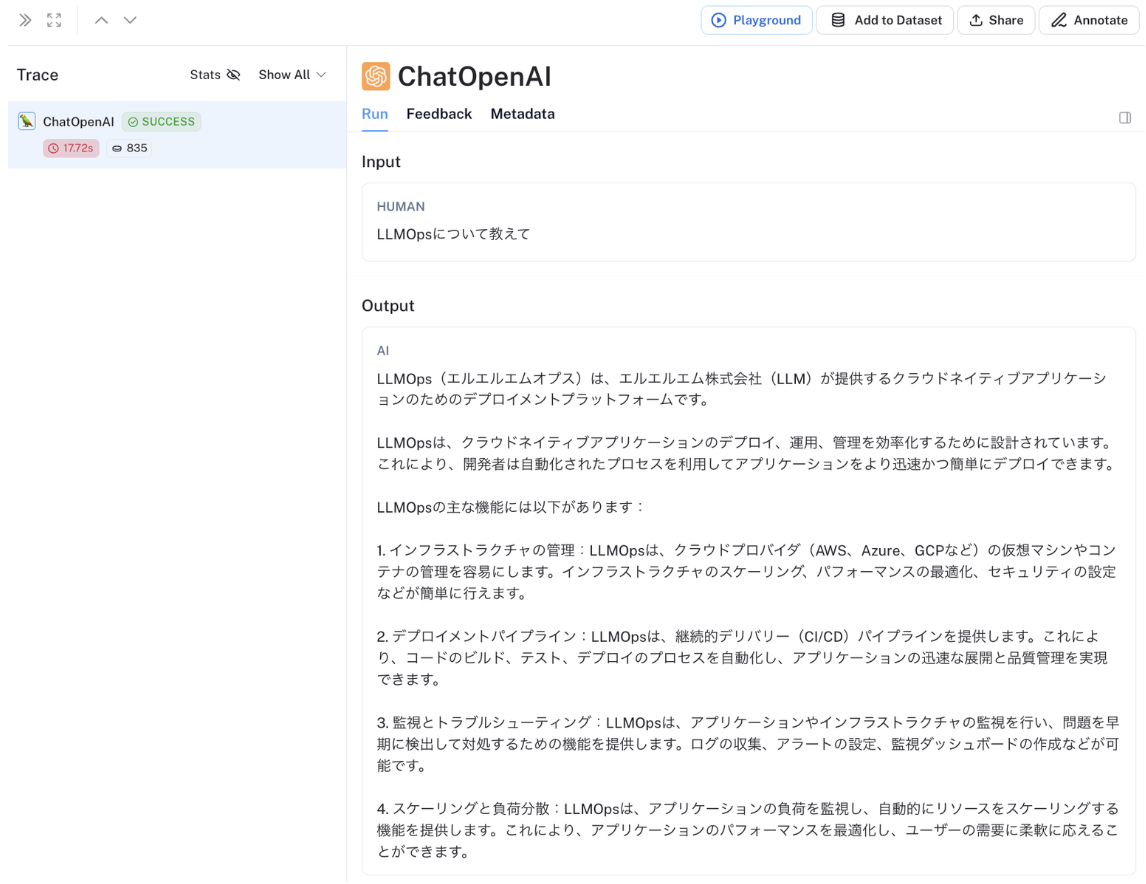Click the parrot icon beside ChatOpenAI
1146x884 pixels.
27,121
